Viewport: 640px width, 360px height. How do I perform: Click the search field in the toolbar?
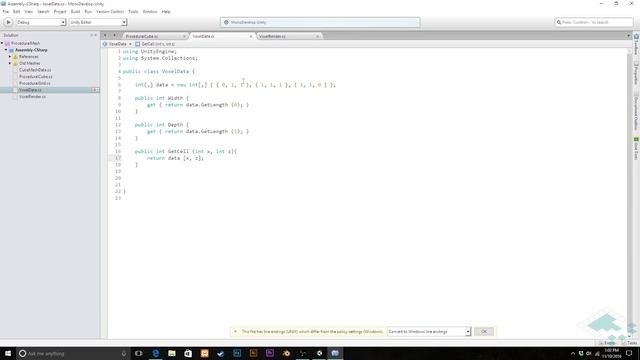pos(594,22)
